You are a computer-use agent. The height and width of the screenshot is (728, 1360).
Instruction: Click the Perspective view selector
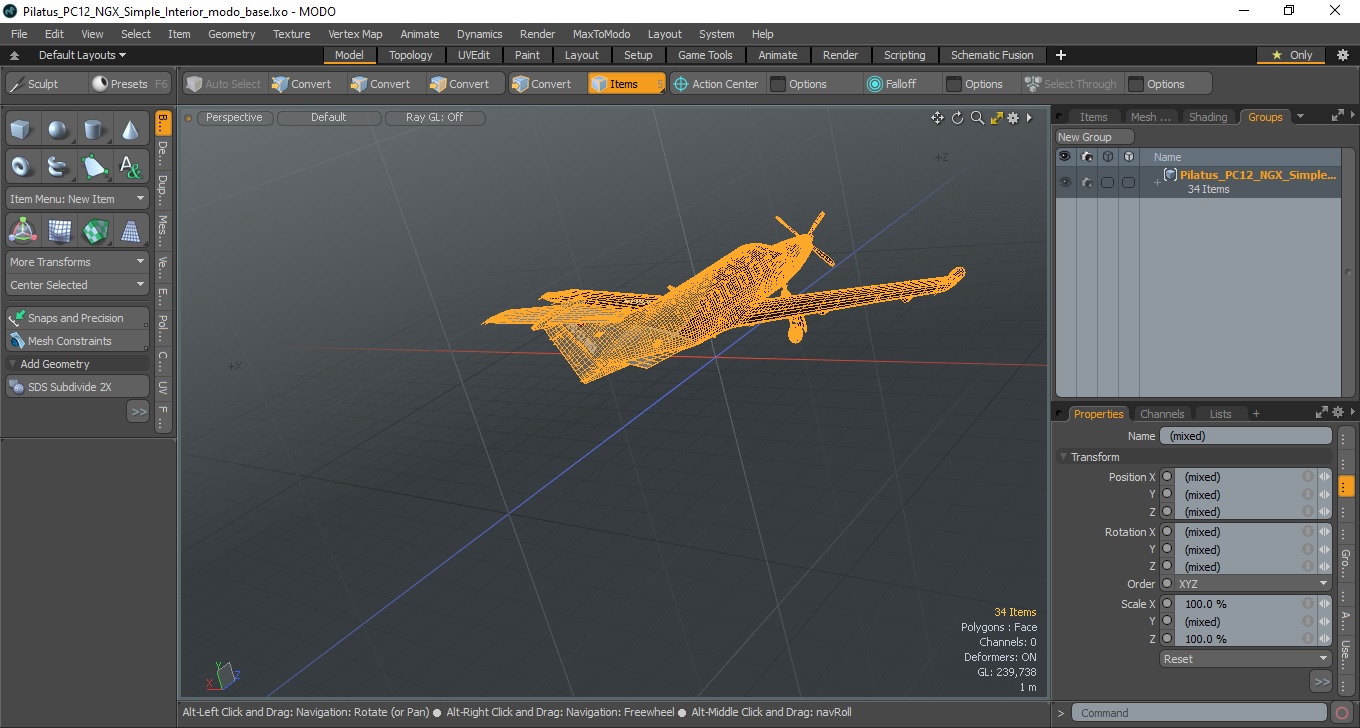234,118
